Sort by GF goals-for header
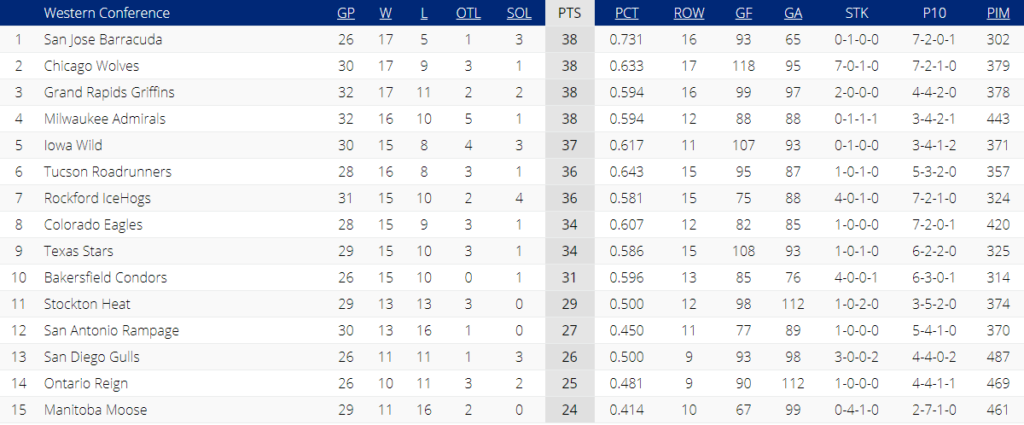This screenshot has width=1024, height=425. (743, 13)
